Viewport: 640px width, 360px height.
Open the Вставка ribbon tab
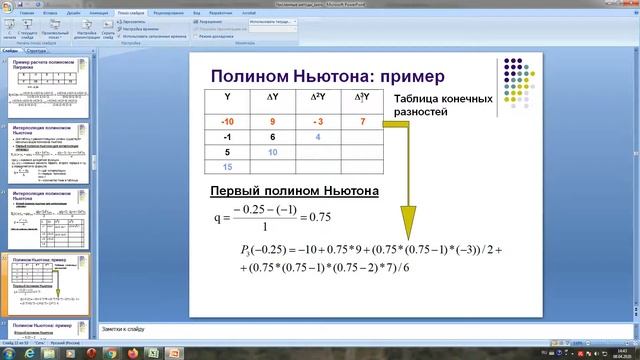pyautogui.click(x=50, y=13)
